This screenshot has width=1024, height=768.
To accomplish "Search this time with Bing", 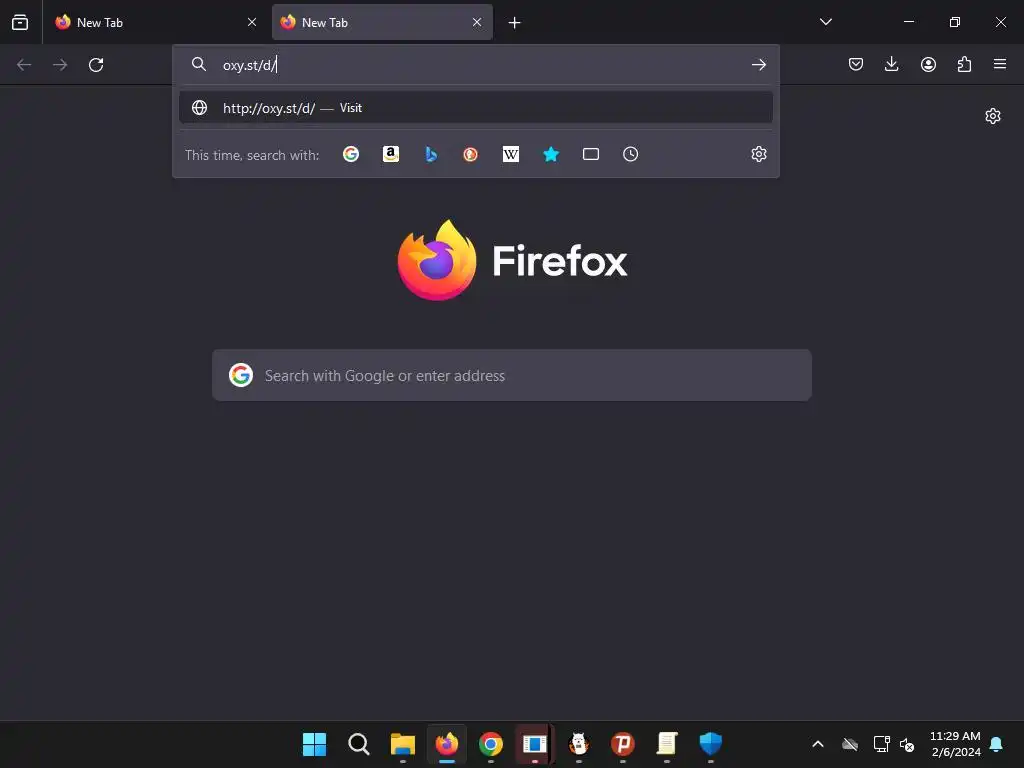I will [431, 154].
